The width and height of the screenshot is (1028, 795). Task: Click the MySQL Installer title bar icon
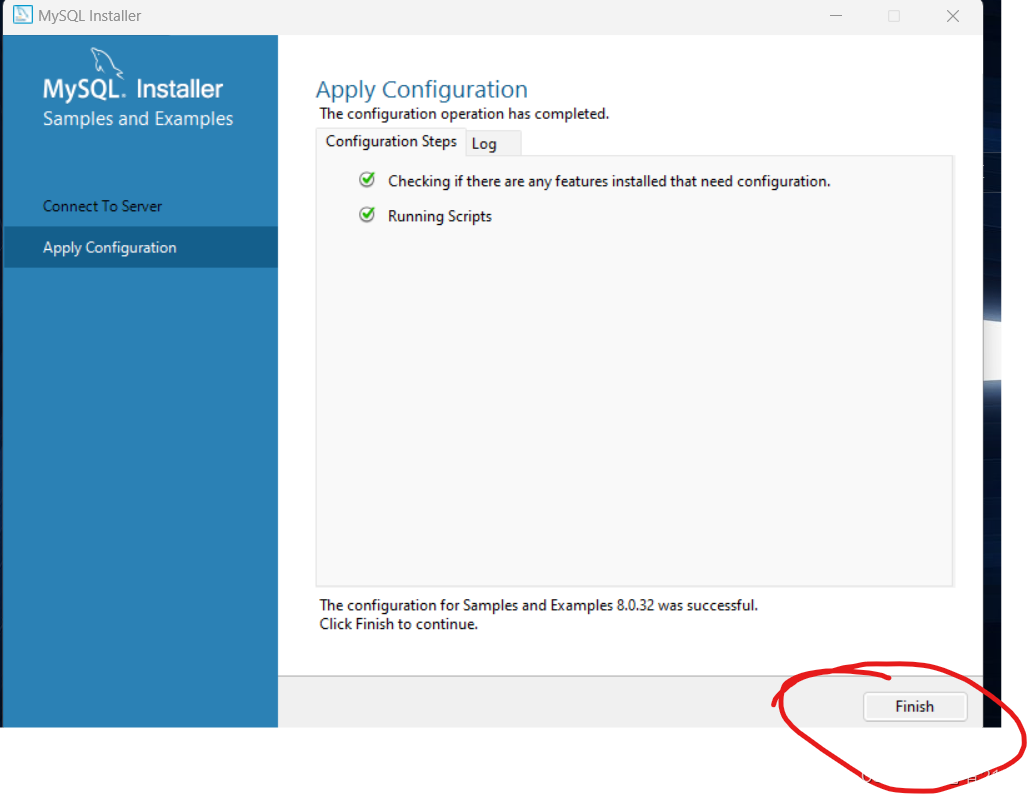(x=22, y=15)
